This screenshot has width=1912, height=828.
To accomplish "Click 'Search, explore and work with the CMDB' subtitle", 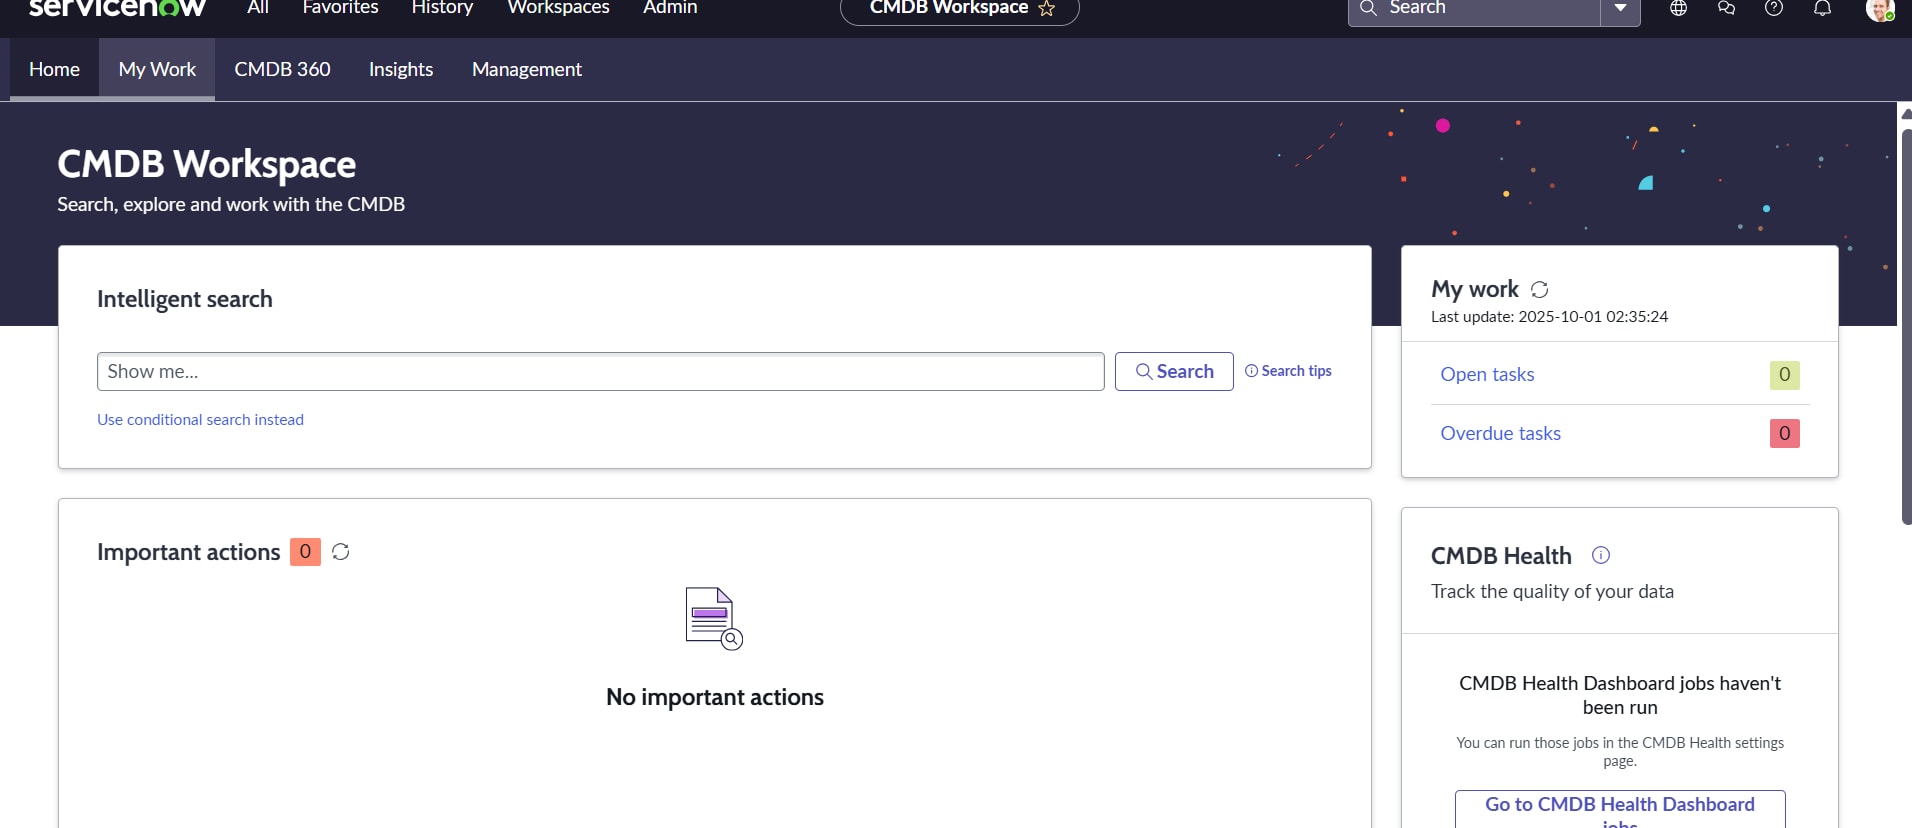I will click(x=231, y=204).
